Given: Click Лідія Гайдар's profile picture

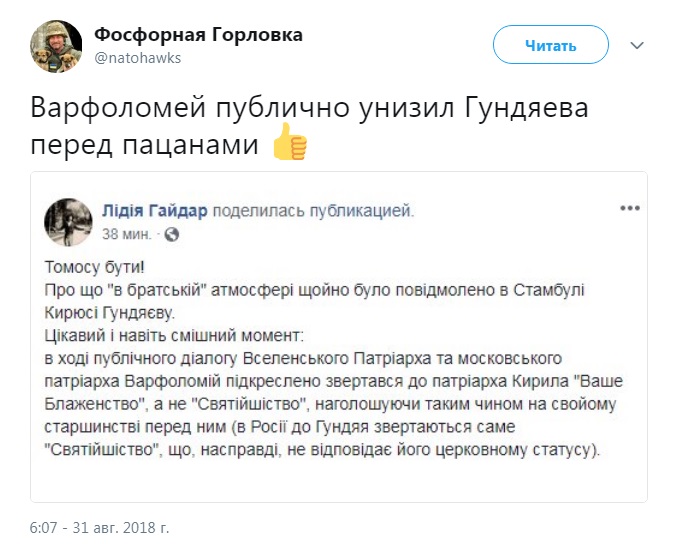Looking at the screenshot, I should (x=69, y=221).
